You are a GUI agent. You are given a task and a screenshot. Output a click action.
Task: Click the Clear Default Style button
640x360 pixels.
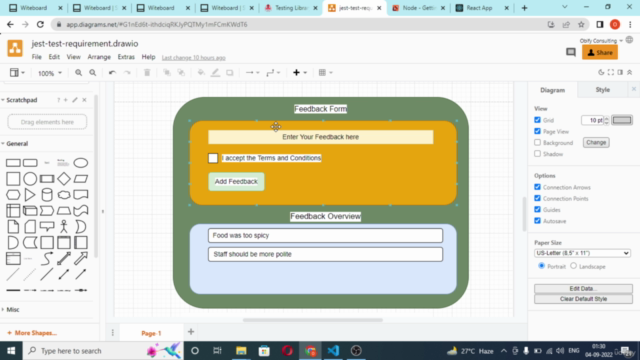pos(583,299)
